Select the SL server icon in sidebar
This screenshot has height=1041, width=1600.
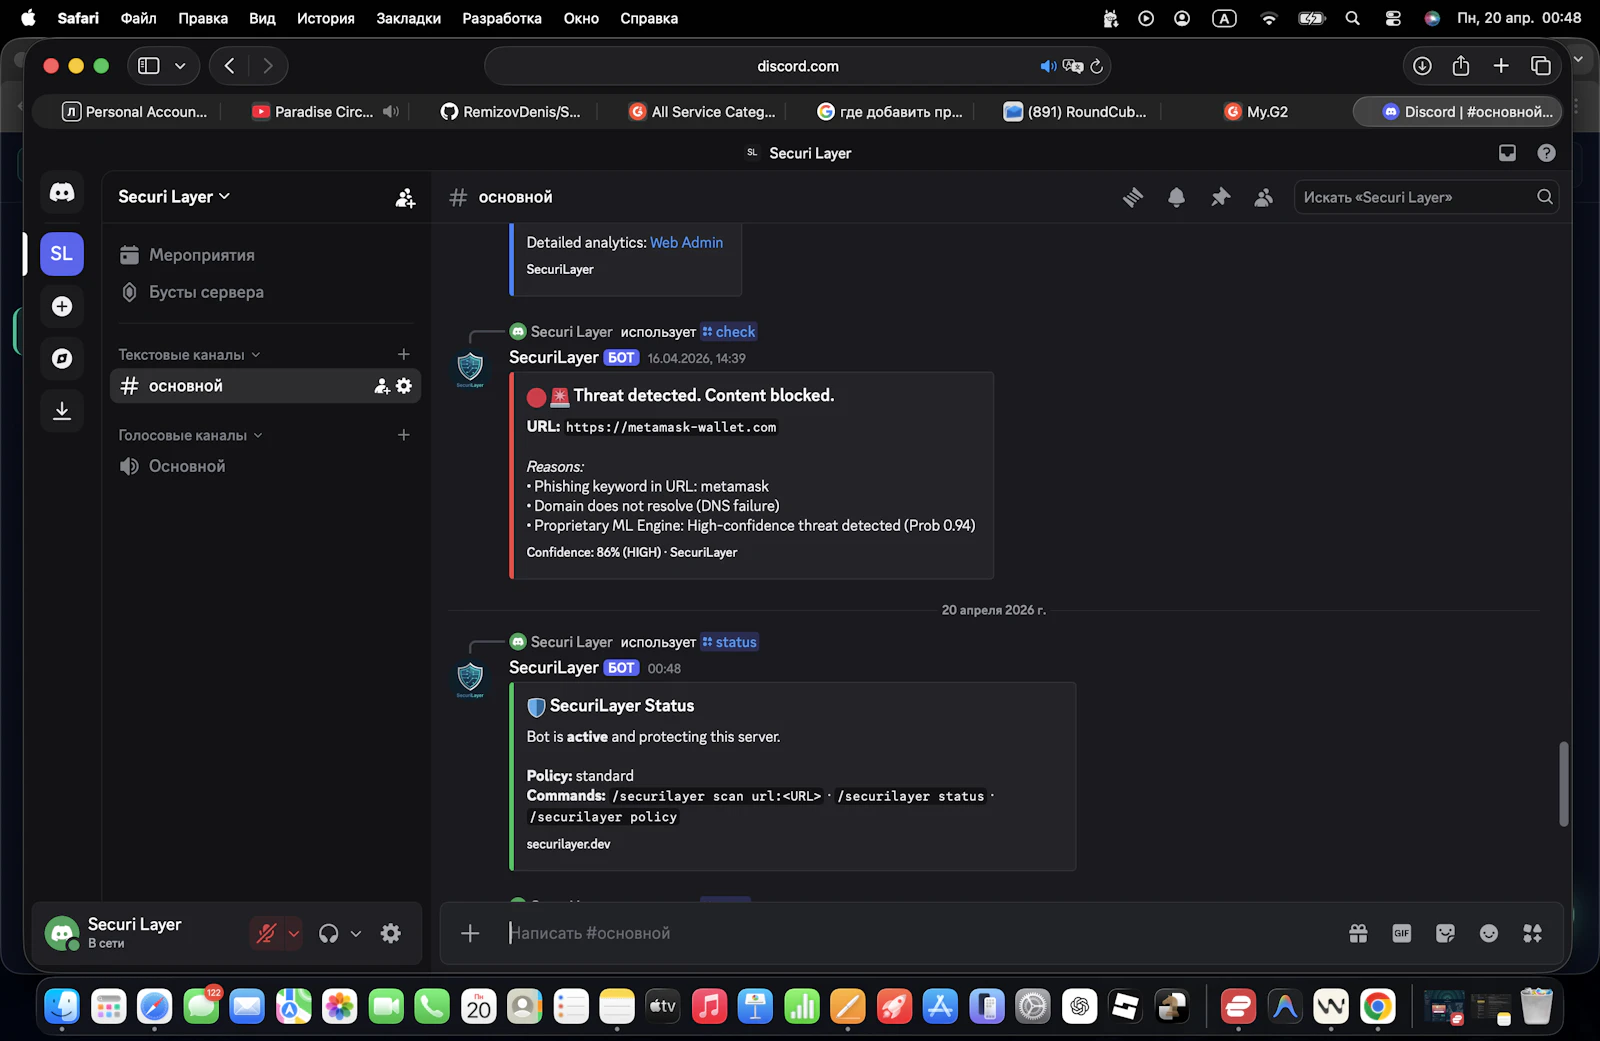coord(61,254)
